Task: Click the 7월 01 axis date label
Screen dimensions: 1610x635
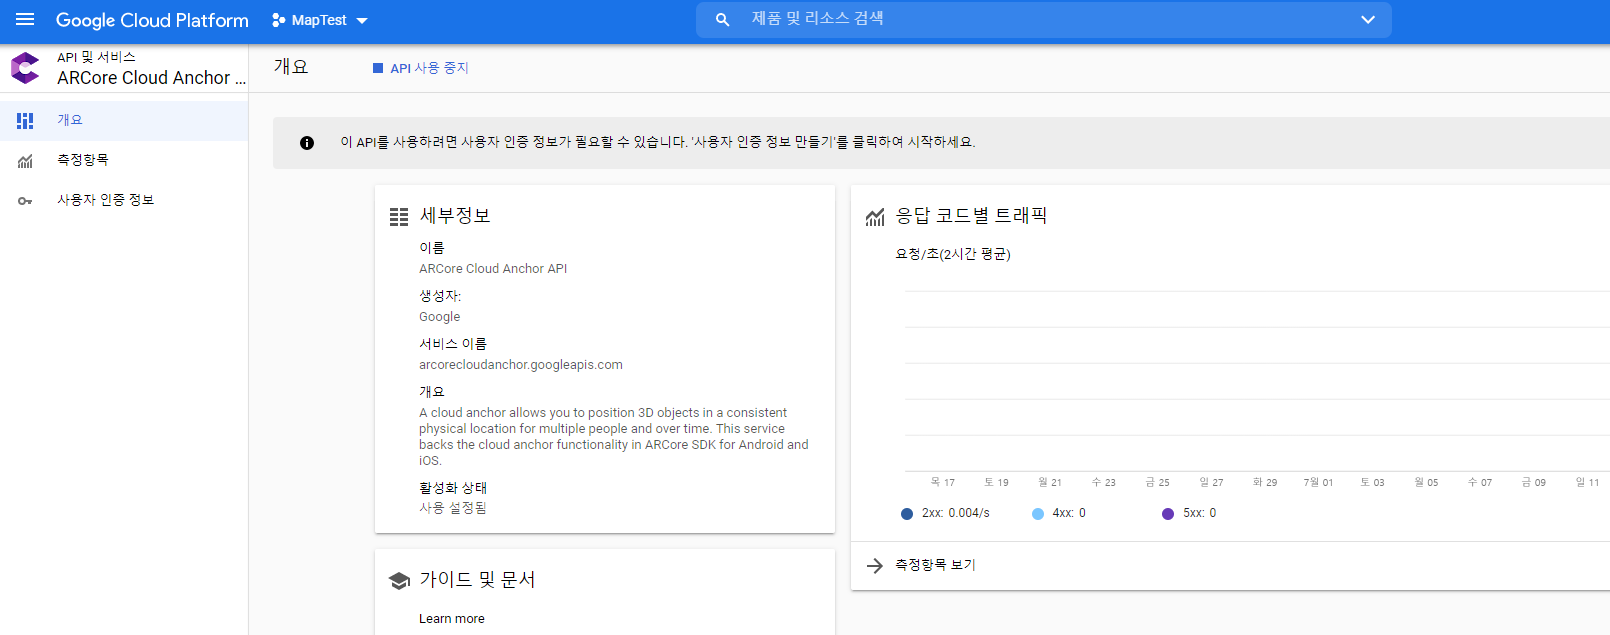Action: pos(1318,482)
